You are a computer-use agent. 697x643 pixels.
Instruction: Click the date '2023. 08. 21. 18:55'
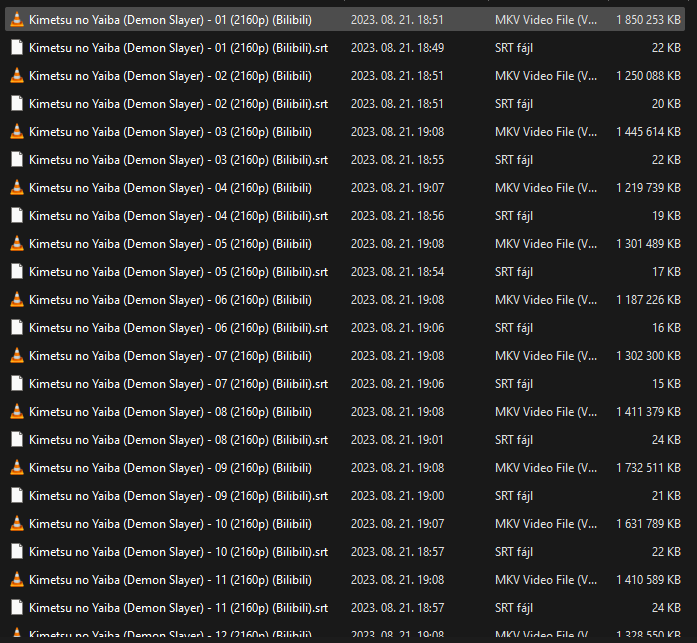(397, 160)
